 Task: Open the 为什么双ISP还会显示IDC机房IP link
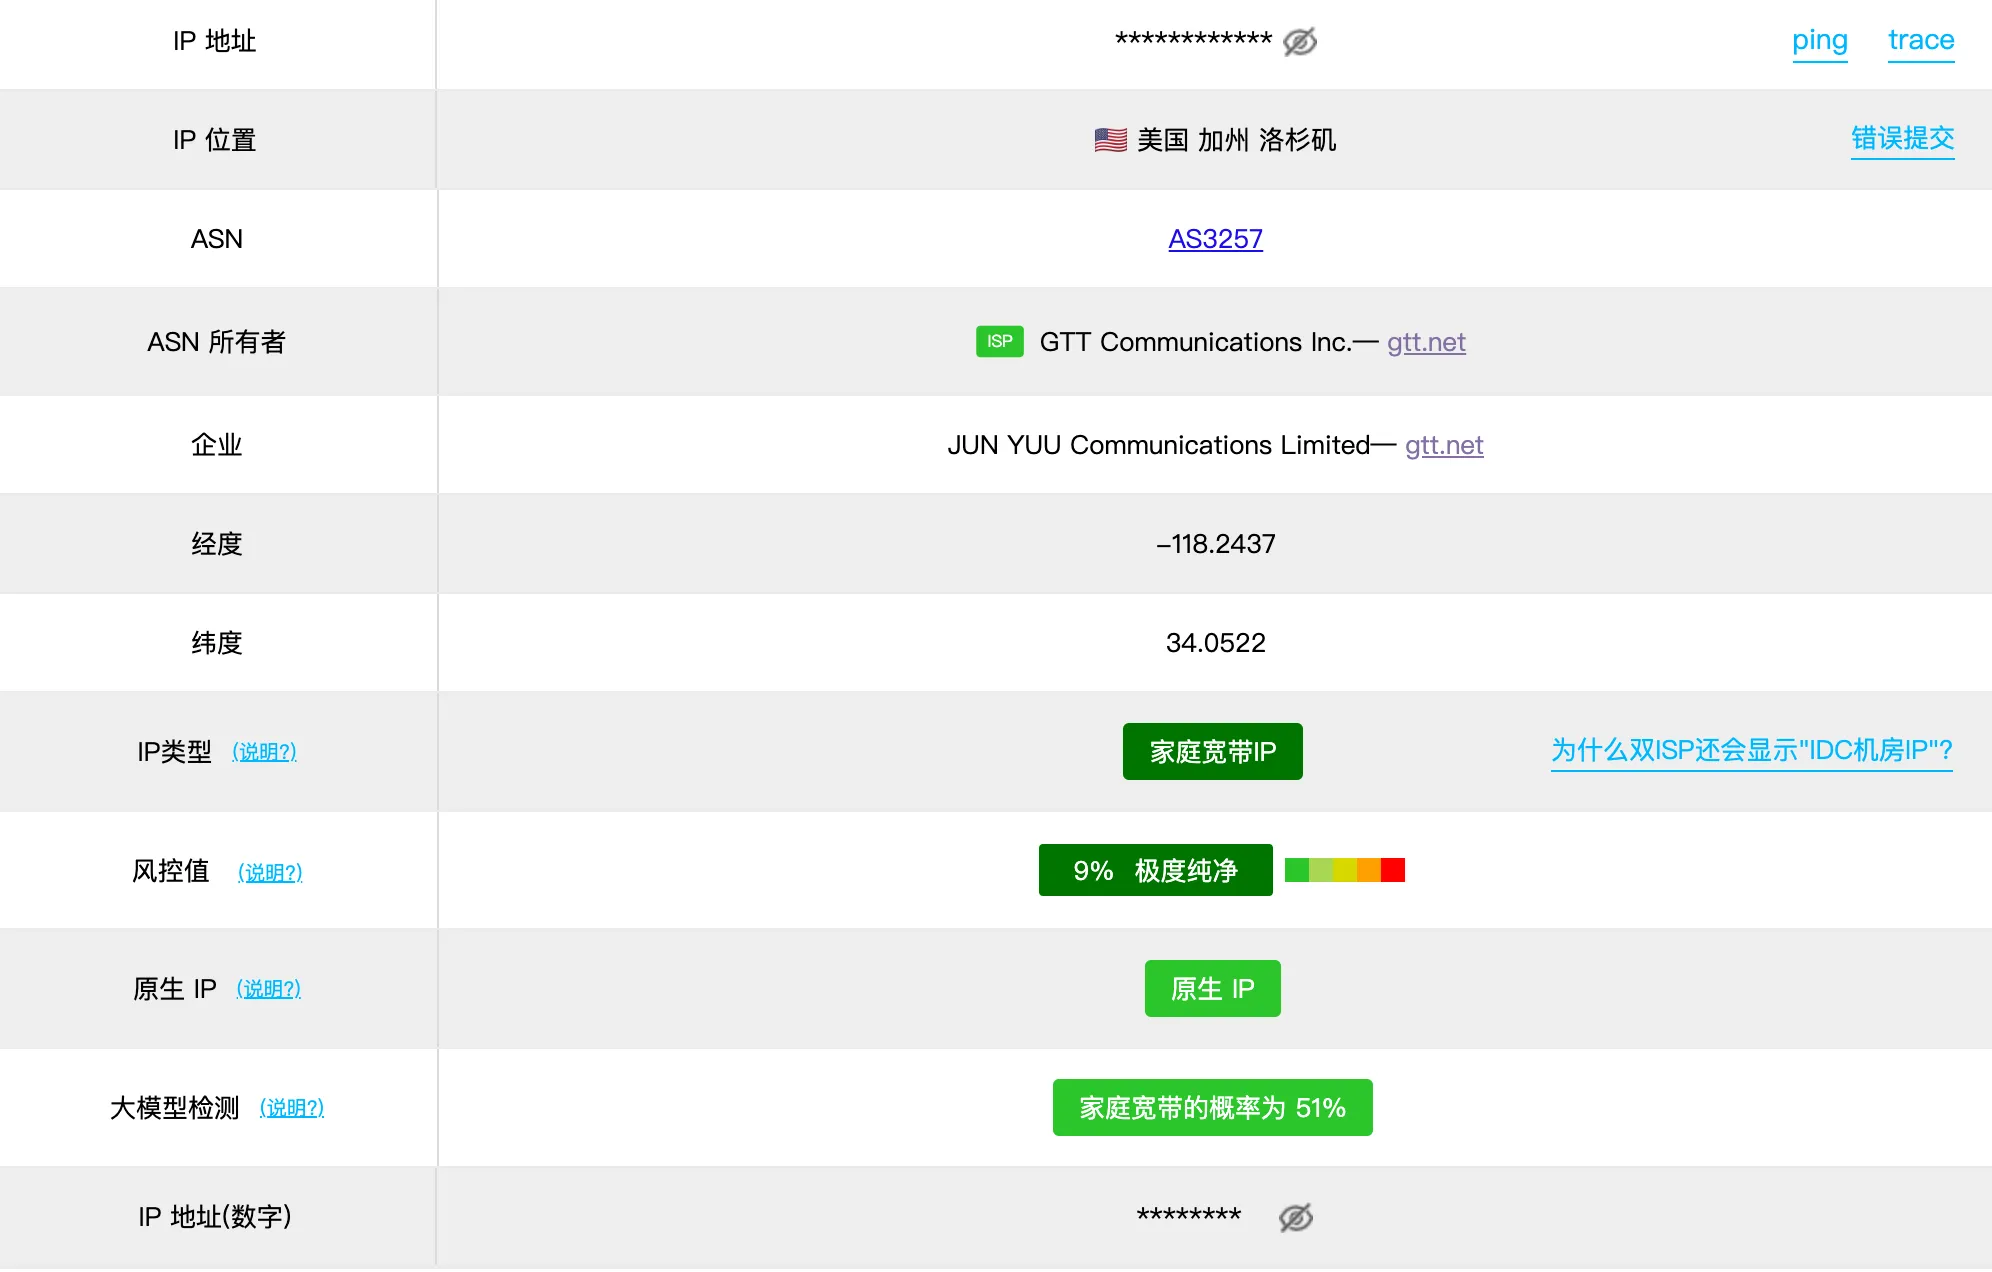click(1751, 750)
